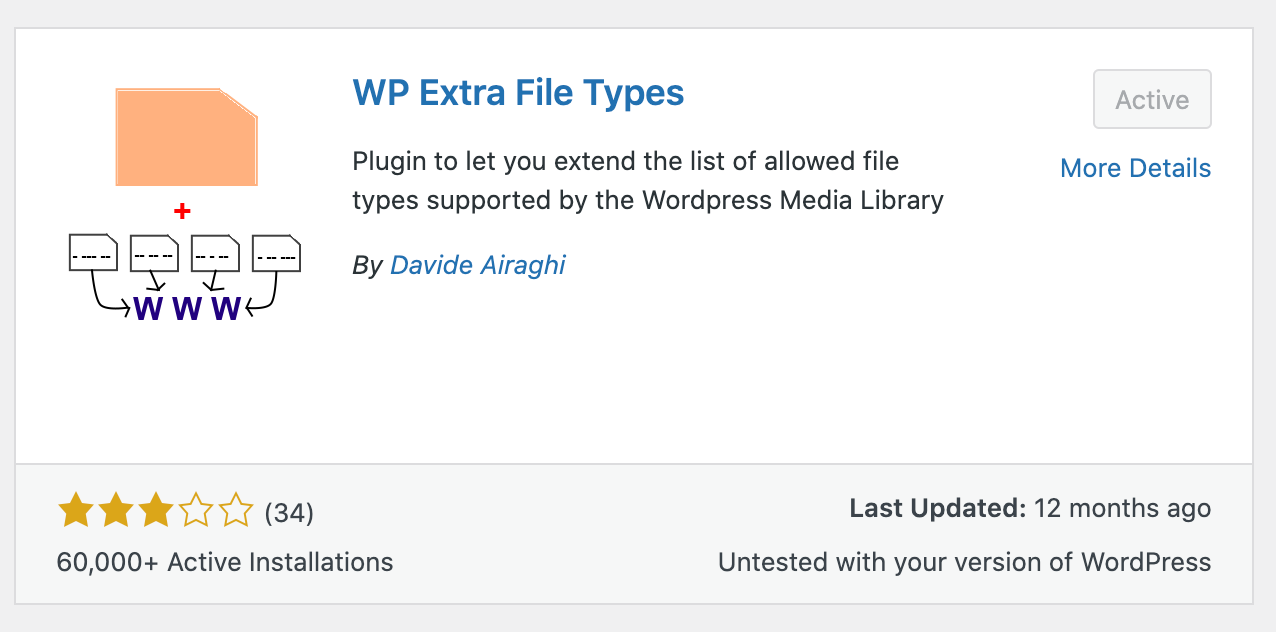Click the fourth empty rating star
The height and width of the screenshot is (632, 1276).
click(196, 511)
